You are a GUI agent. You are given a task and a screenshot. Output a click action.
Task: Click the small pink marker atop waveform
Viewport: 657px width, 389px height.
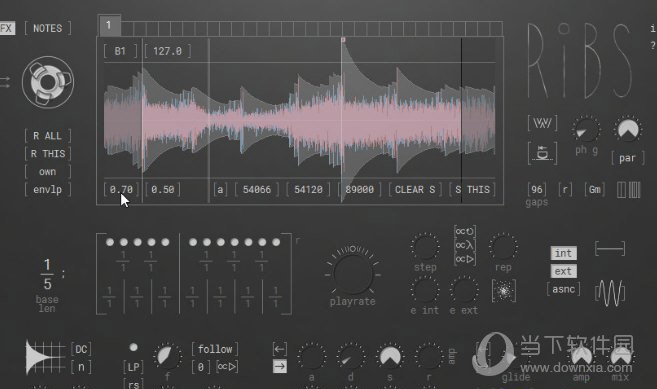(x=343, y=39)
